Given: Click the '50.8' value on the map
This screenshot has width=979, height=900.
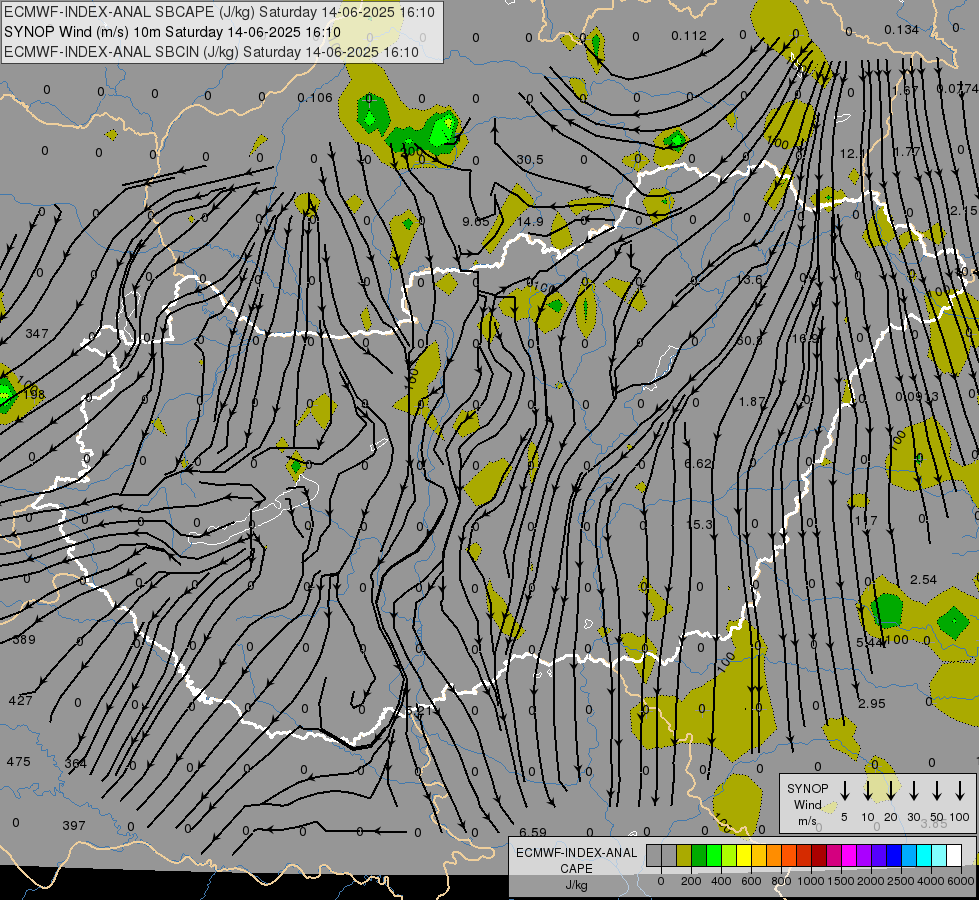Looking at the screenshot, I should [x=749, y=340].
